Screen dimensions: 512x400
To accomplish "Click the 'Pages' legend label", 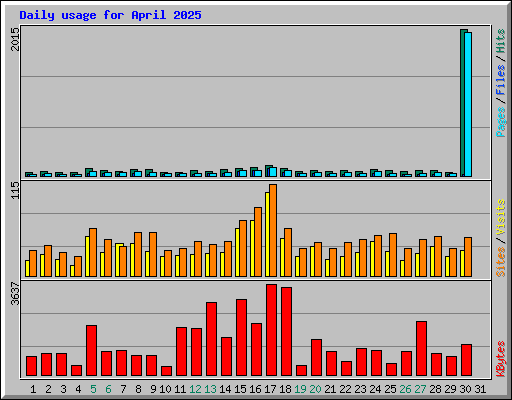I will 500,122.
